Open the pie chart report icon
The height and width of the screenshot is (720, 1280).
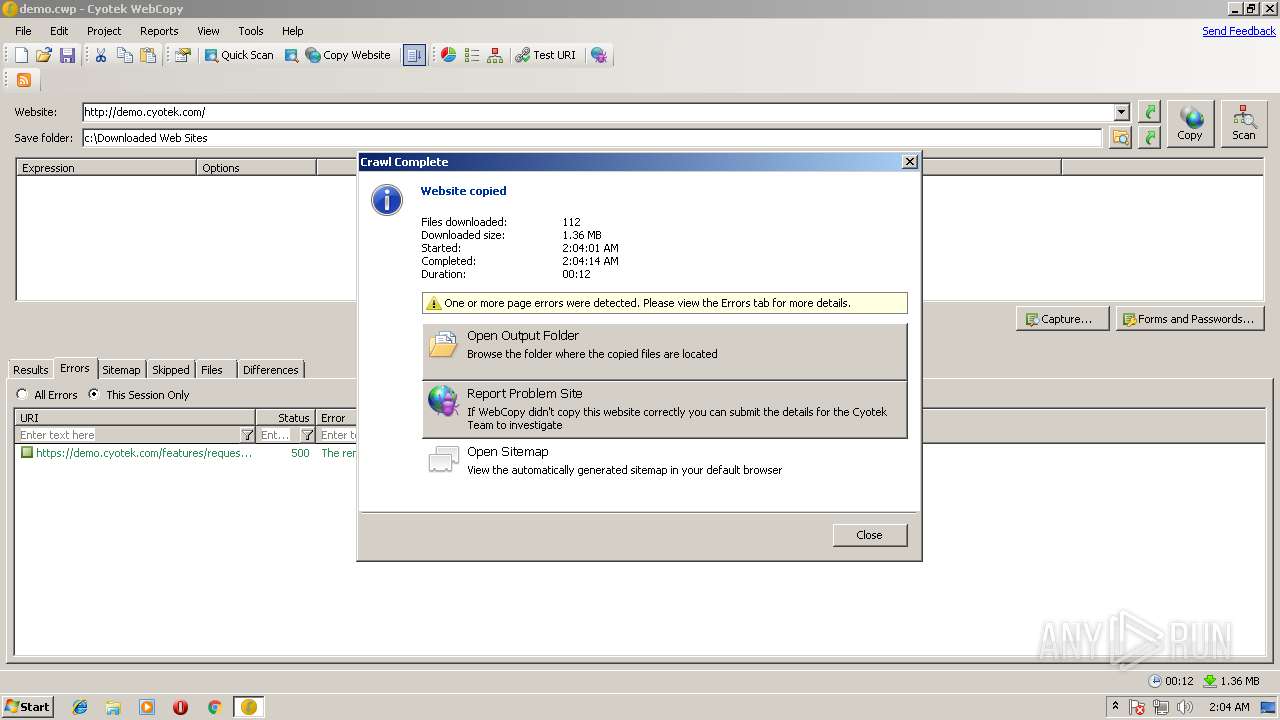[x=449, y=55]
